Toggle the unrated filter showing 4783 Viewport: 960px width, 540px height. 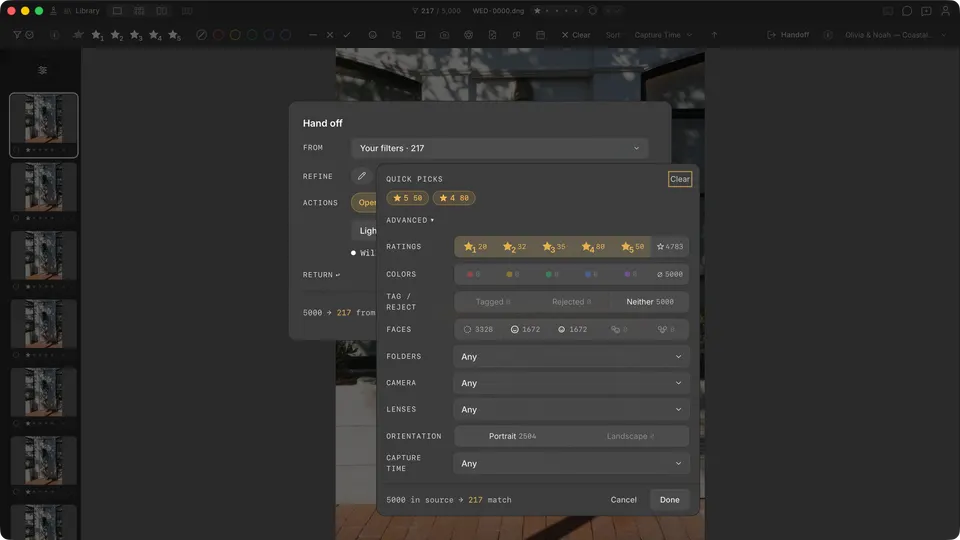670,247
